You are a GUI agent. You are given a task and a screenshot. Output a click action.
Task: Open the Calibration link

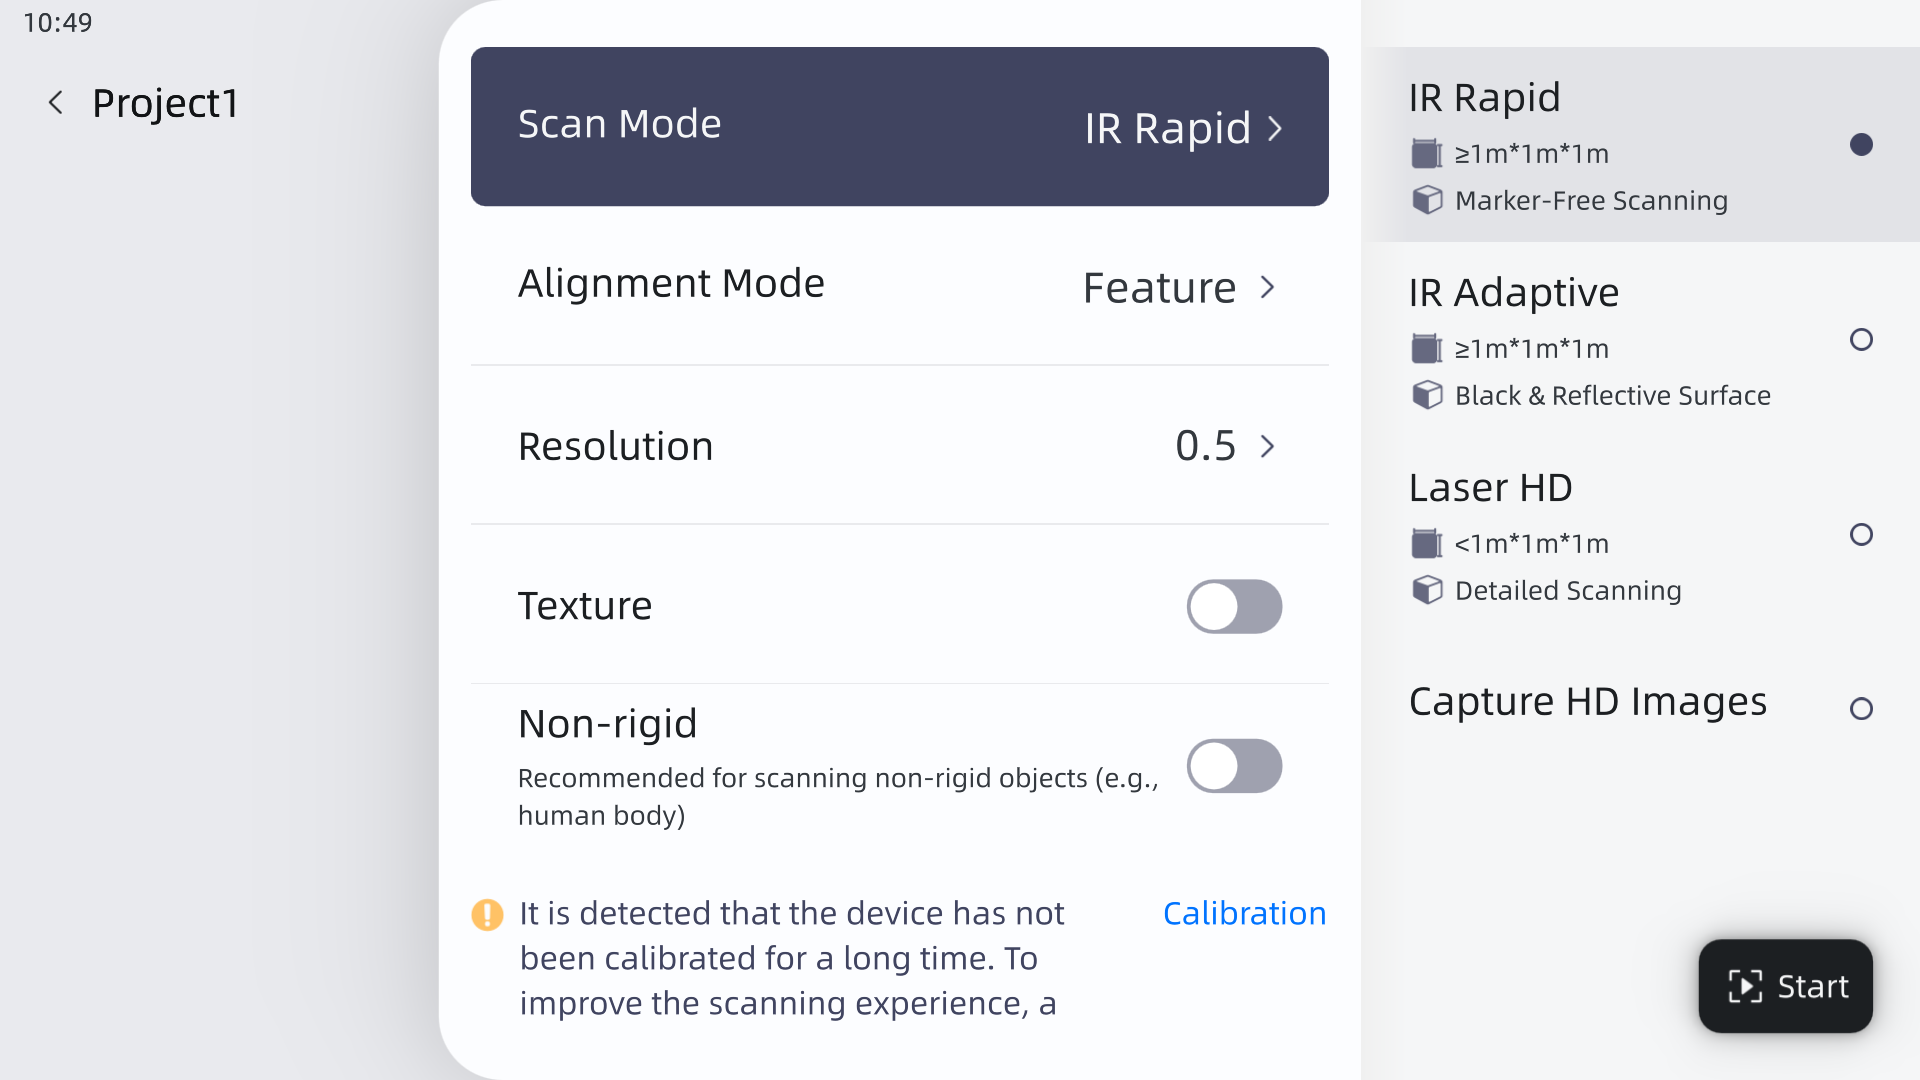(x=1244, y=914)
